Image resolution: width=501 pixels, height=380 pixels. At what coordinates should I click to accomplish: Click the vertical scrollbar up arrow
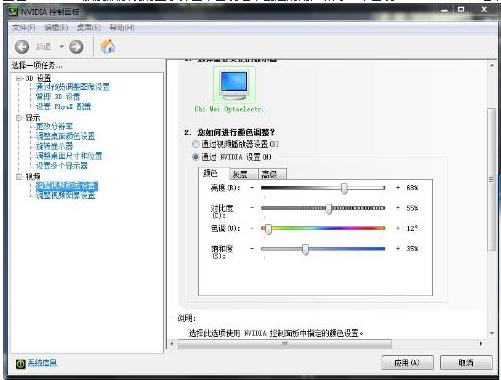click(492, 65)
